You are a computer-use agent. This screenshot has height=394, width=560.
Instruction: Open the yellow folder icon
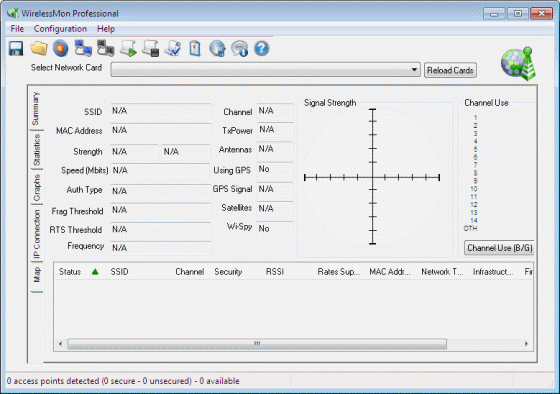coord(39,48)
